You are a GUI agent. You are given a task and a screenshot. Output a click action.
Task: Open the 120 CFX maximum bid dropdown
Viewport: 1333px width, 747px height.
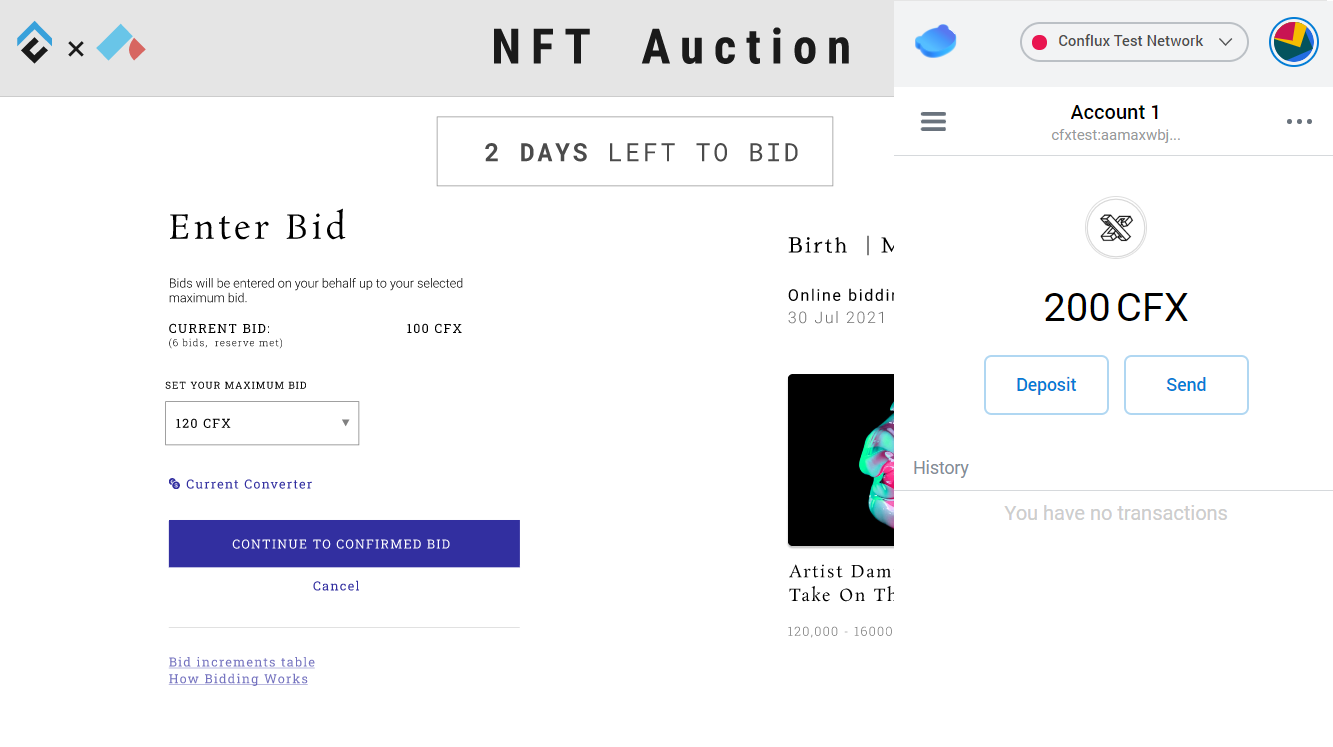262,423
